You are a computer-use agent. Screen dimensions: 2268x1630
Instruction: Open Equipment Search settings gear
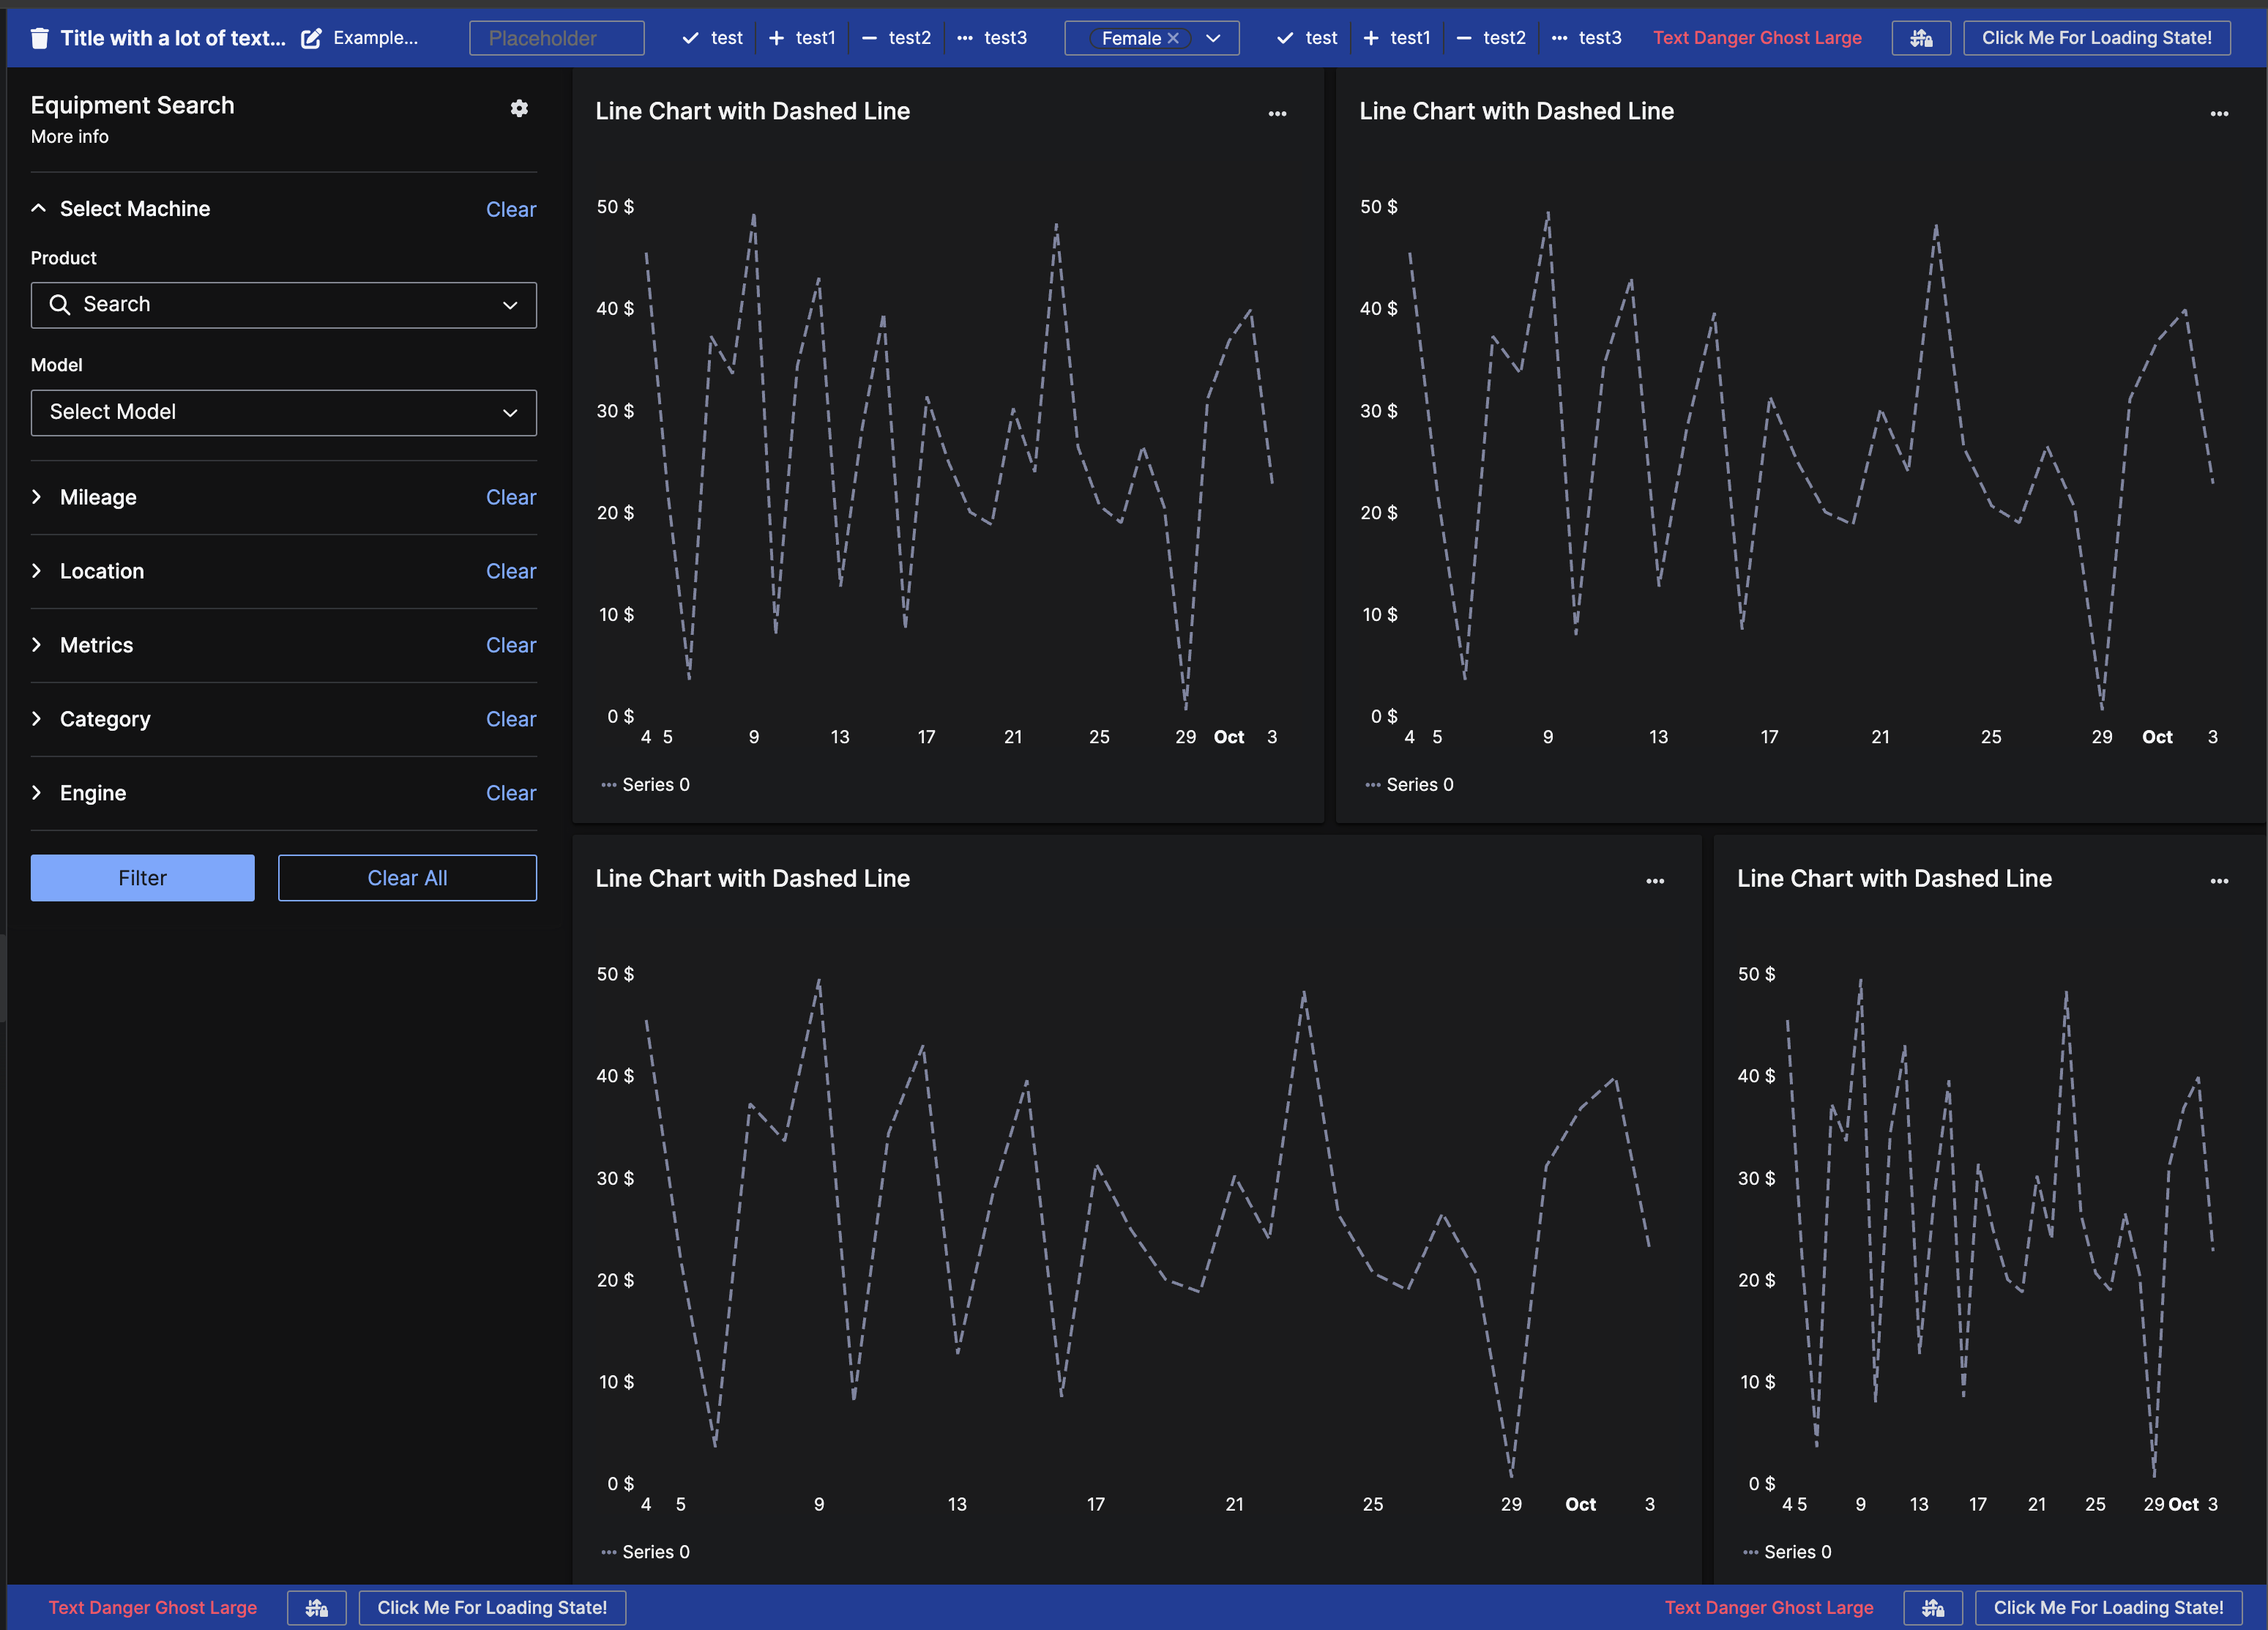tap(519, 108)
